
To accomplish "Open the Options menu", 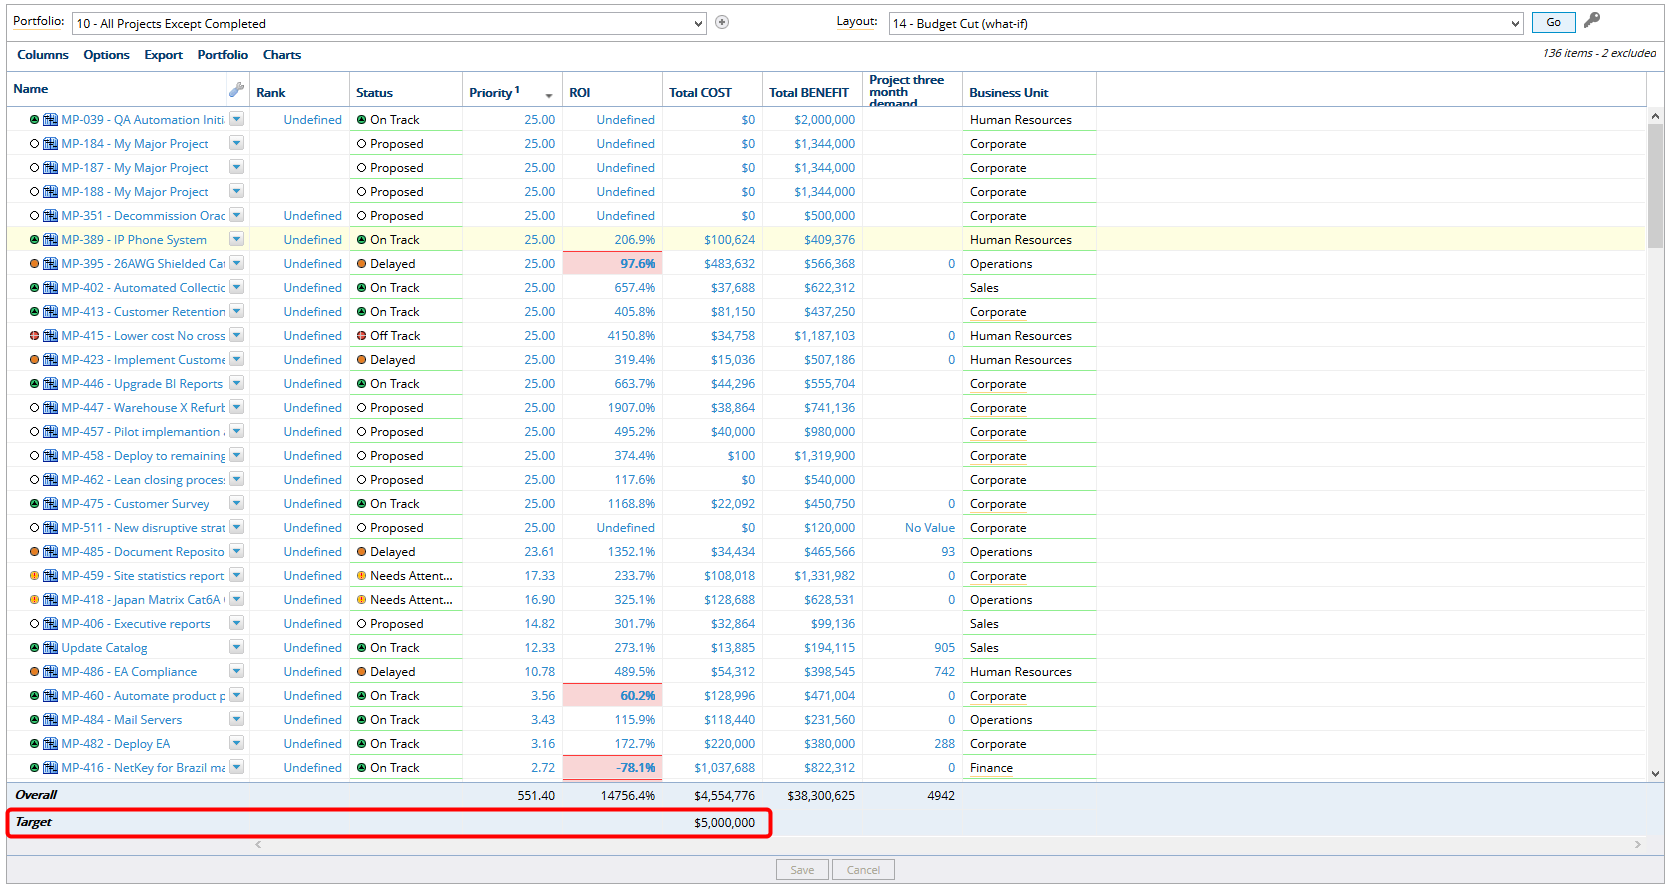I will coord(106,55).
